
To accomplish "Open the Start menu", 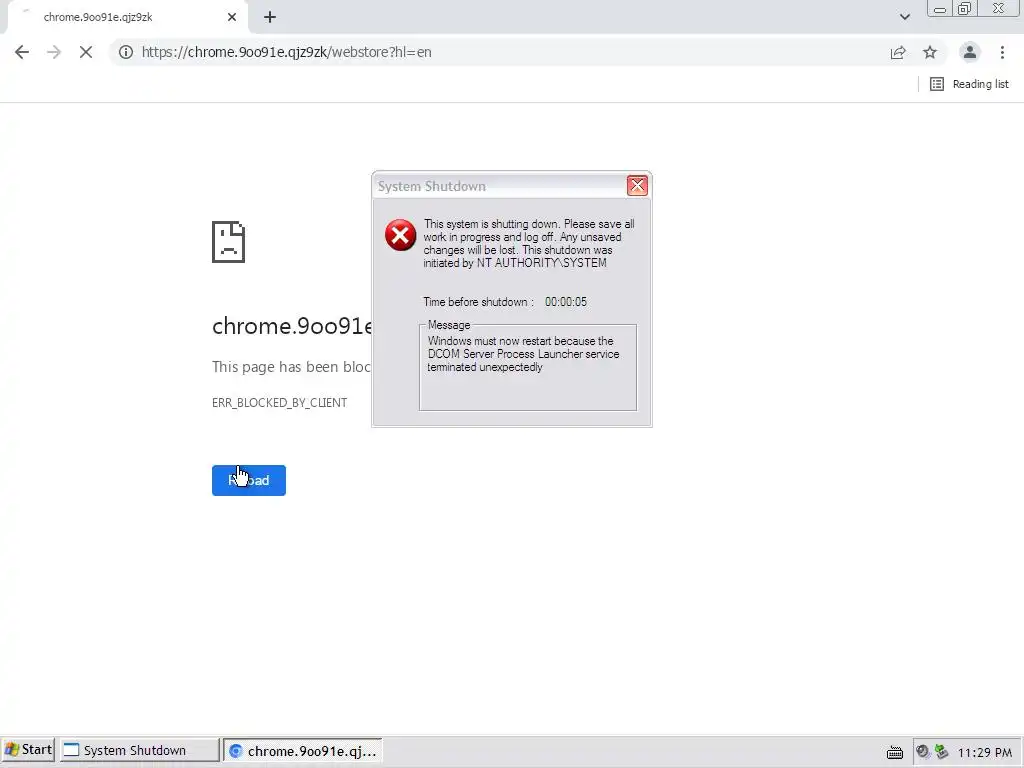I will [x=29, y=750].
